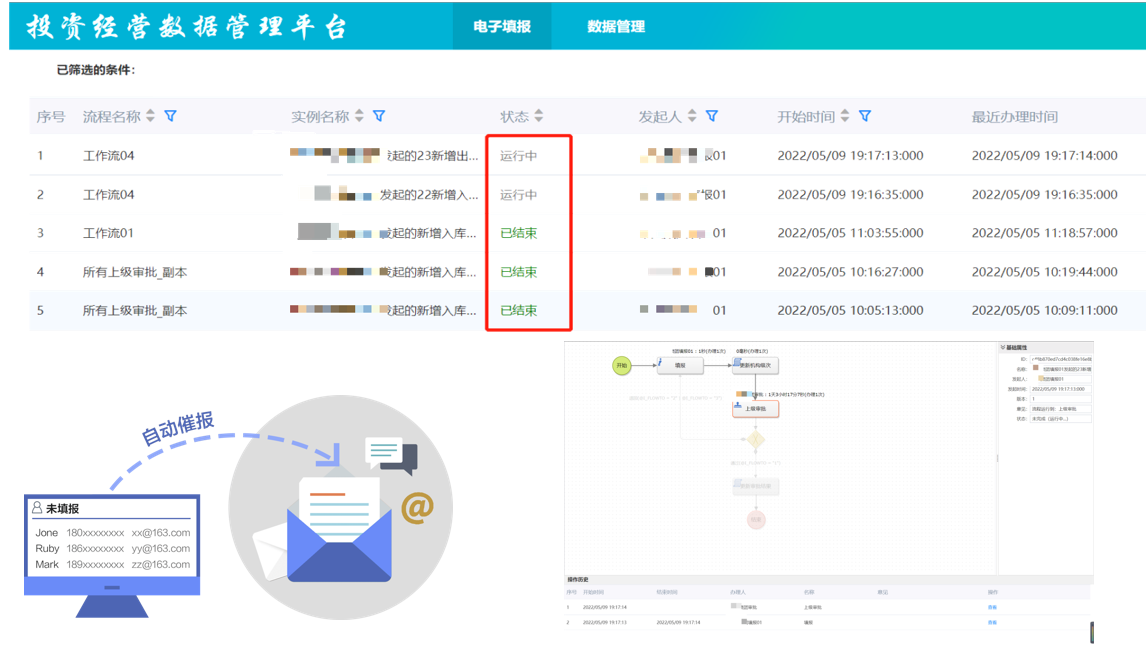1146x654 pixels.
Task: Open the filter funnel on 实例名称 column
Action: pyautogui.click(x=378, y=115)
